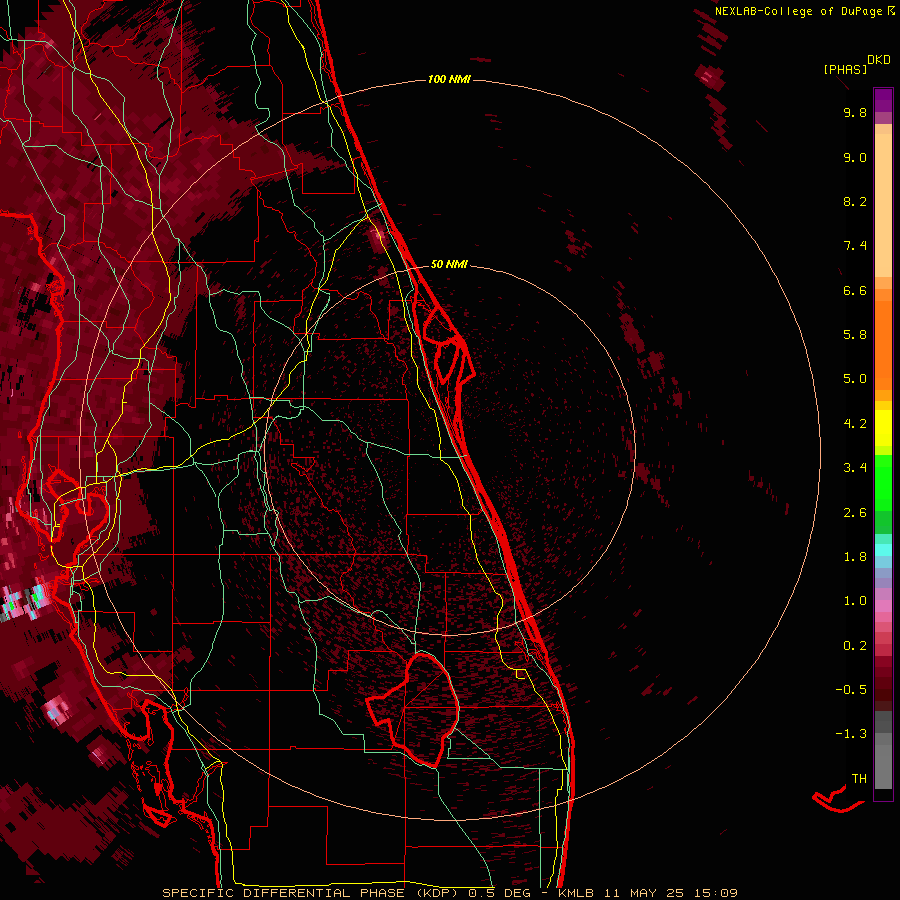Select the 5.8 scale value

855,335
